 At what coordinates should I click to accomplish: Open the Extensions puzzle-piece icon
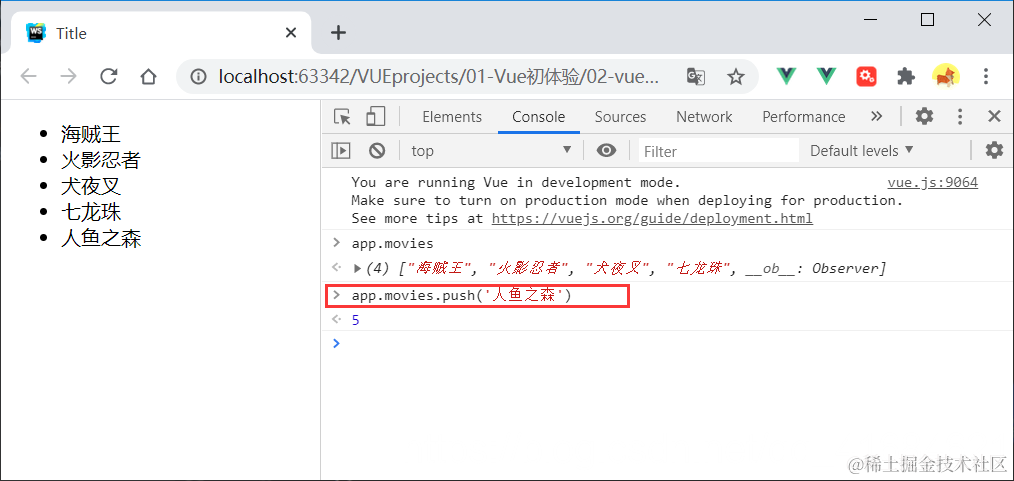[906, 76]
